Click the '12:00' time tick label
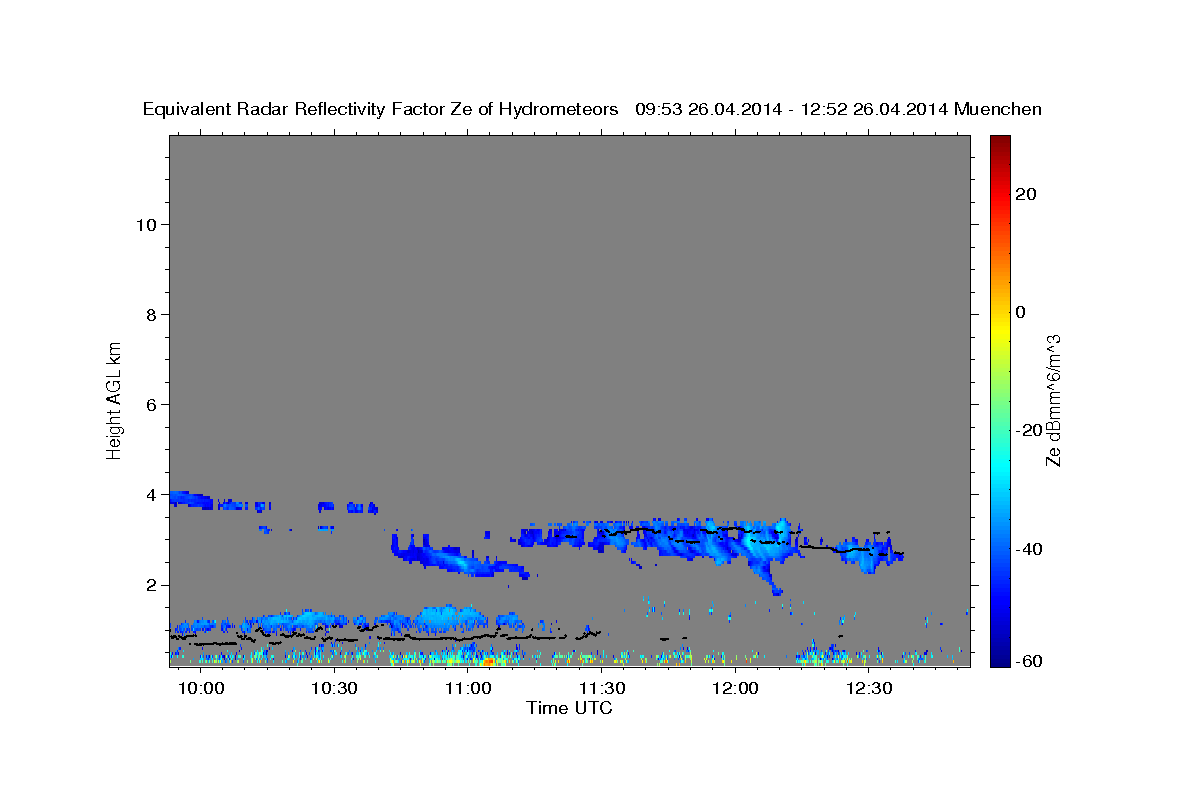Image resolution: width=1200 pixels, height=800 pixels. [736, 689]
